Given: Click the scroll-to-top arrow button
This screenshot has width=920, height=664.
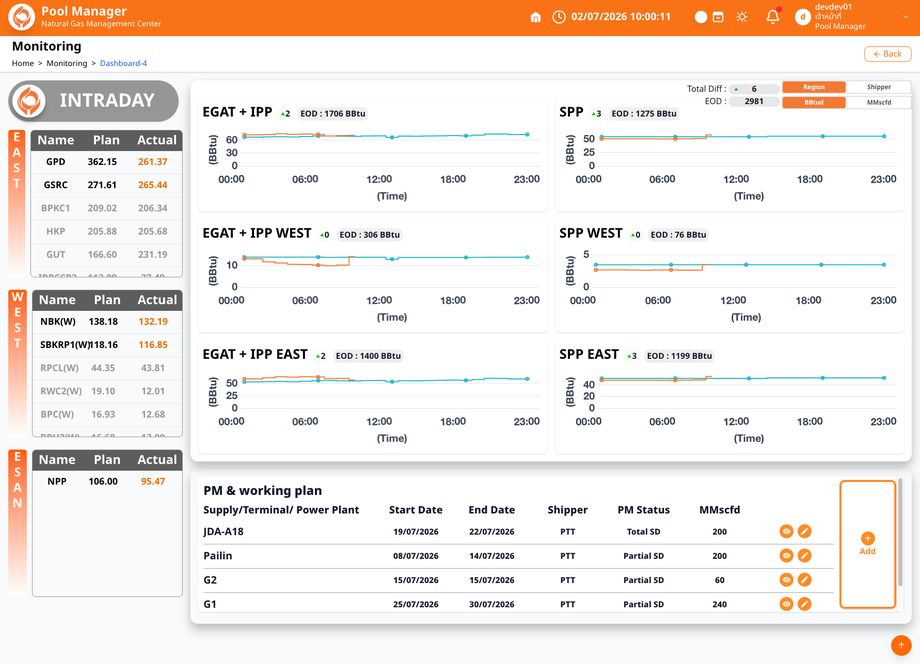Looking at the screenshot, I should (x=901, y=645).
